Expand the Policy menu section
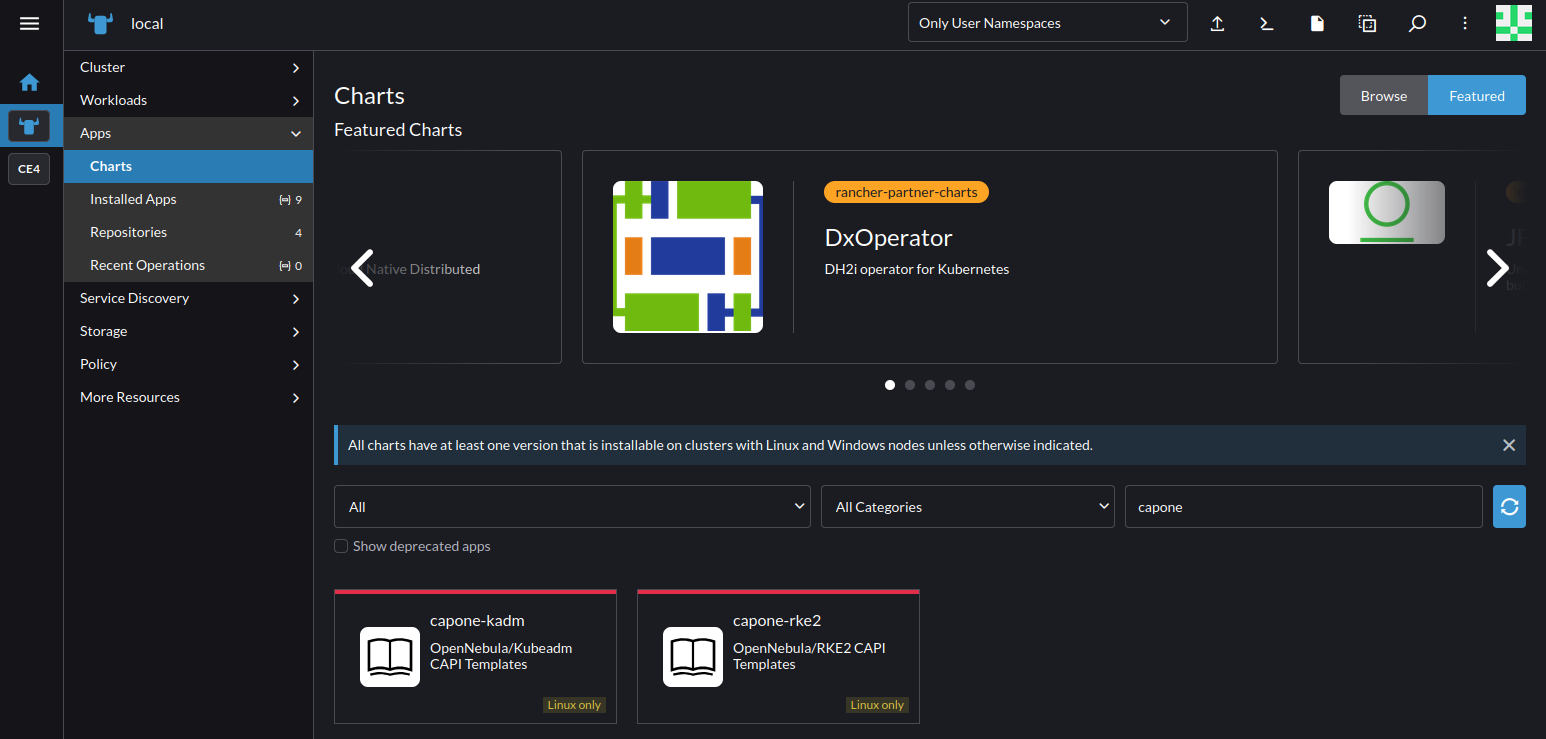 pos(188,364)
